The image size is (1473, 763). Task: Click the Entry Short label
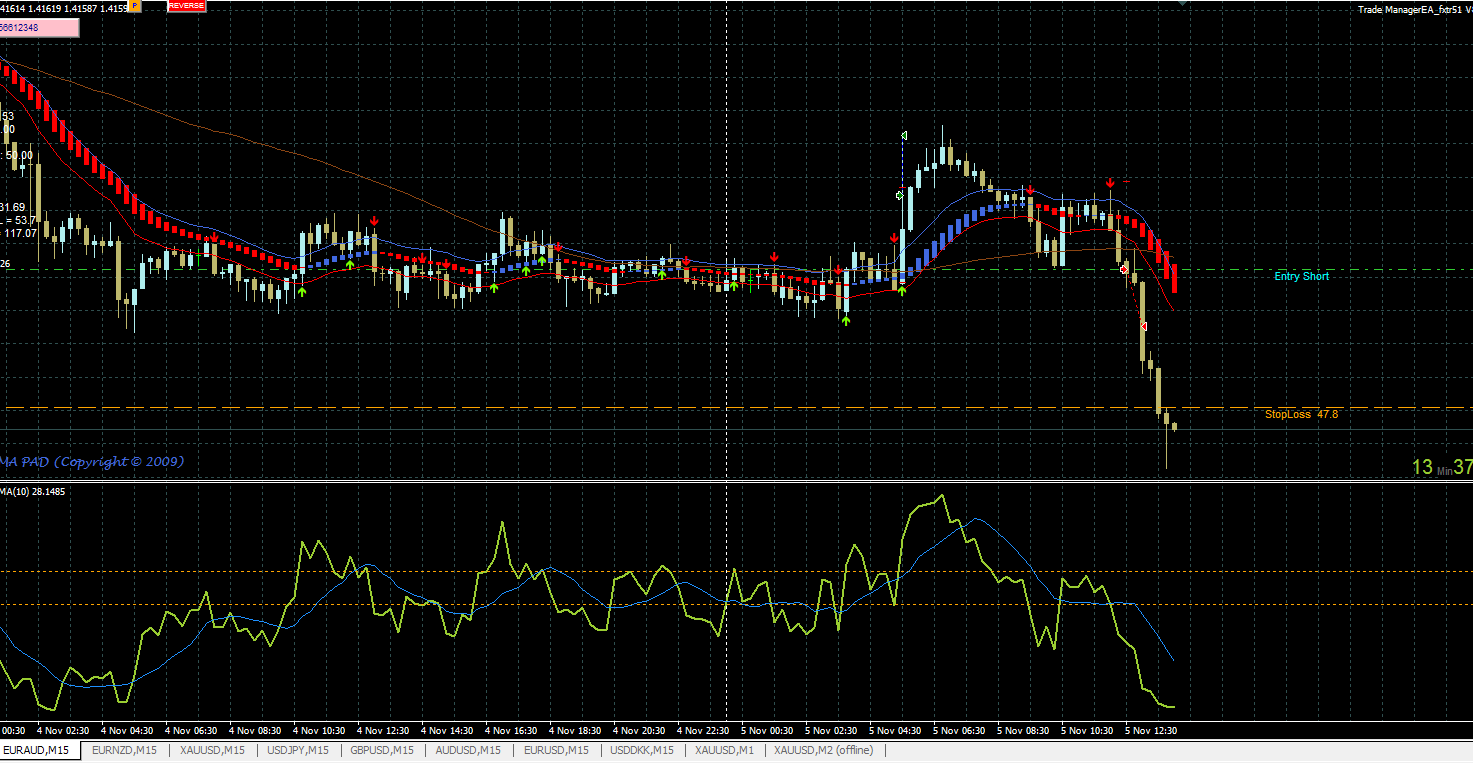click(x=1302, y=276)
